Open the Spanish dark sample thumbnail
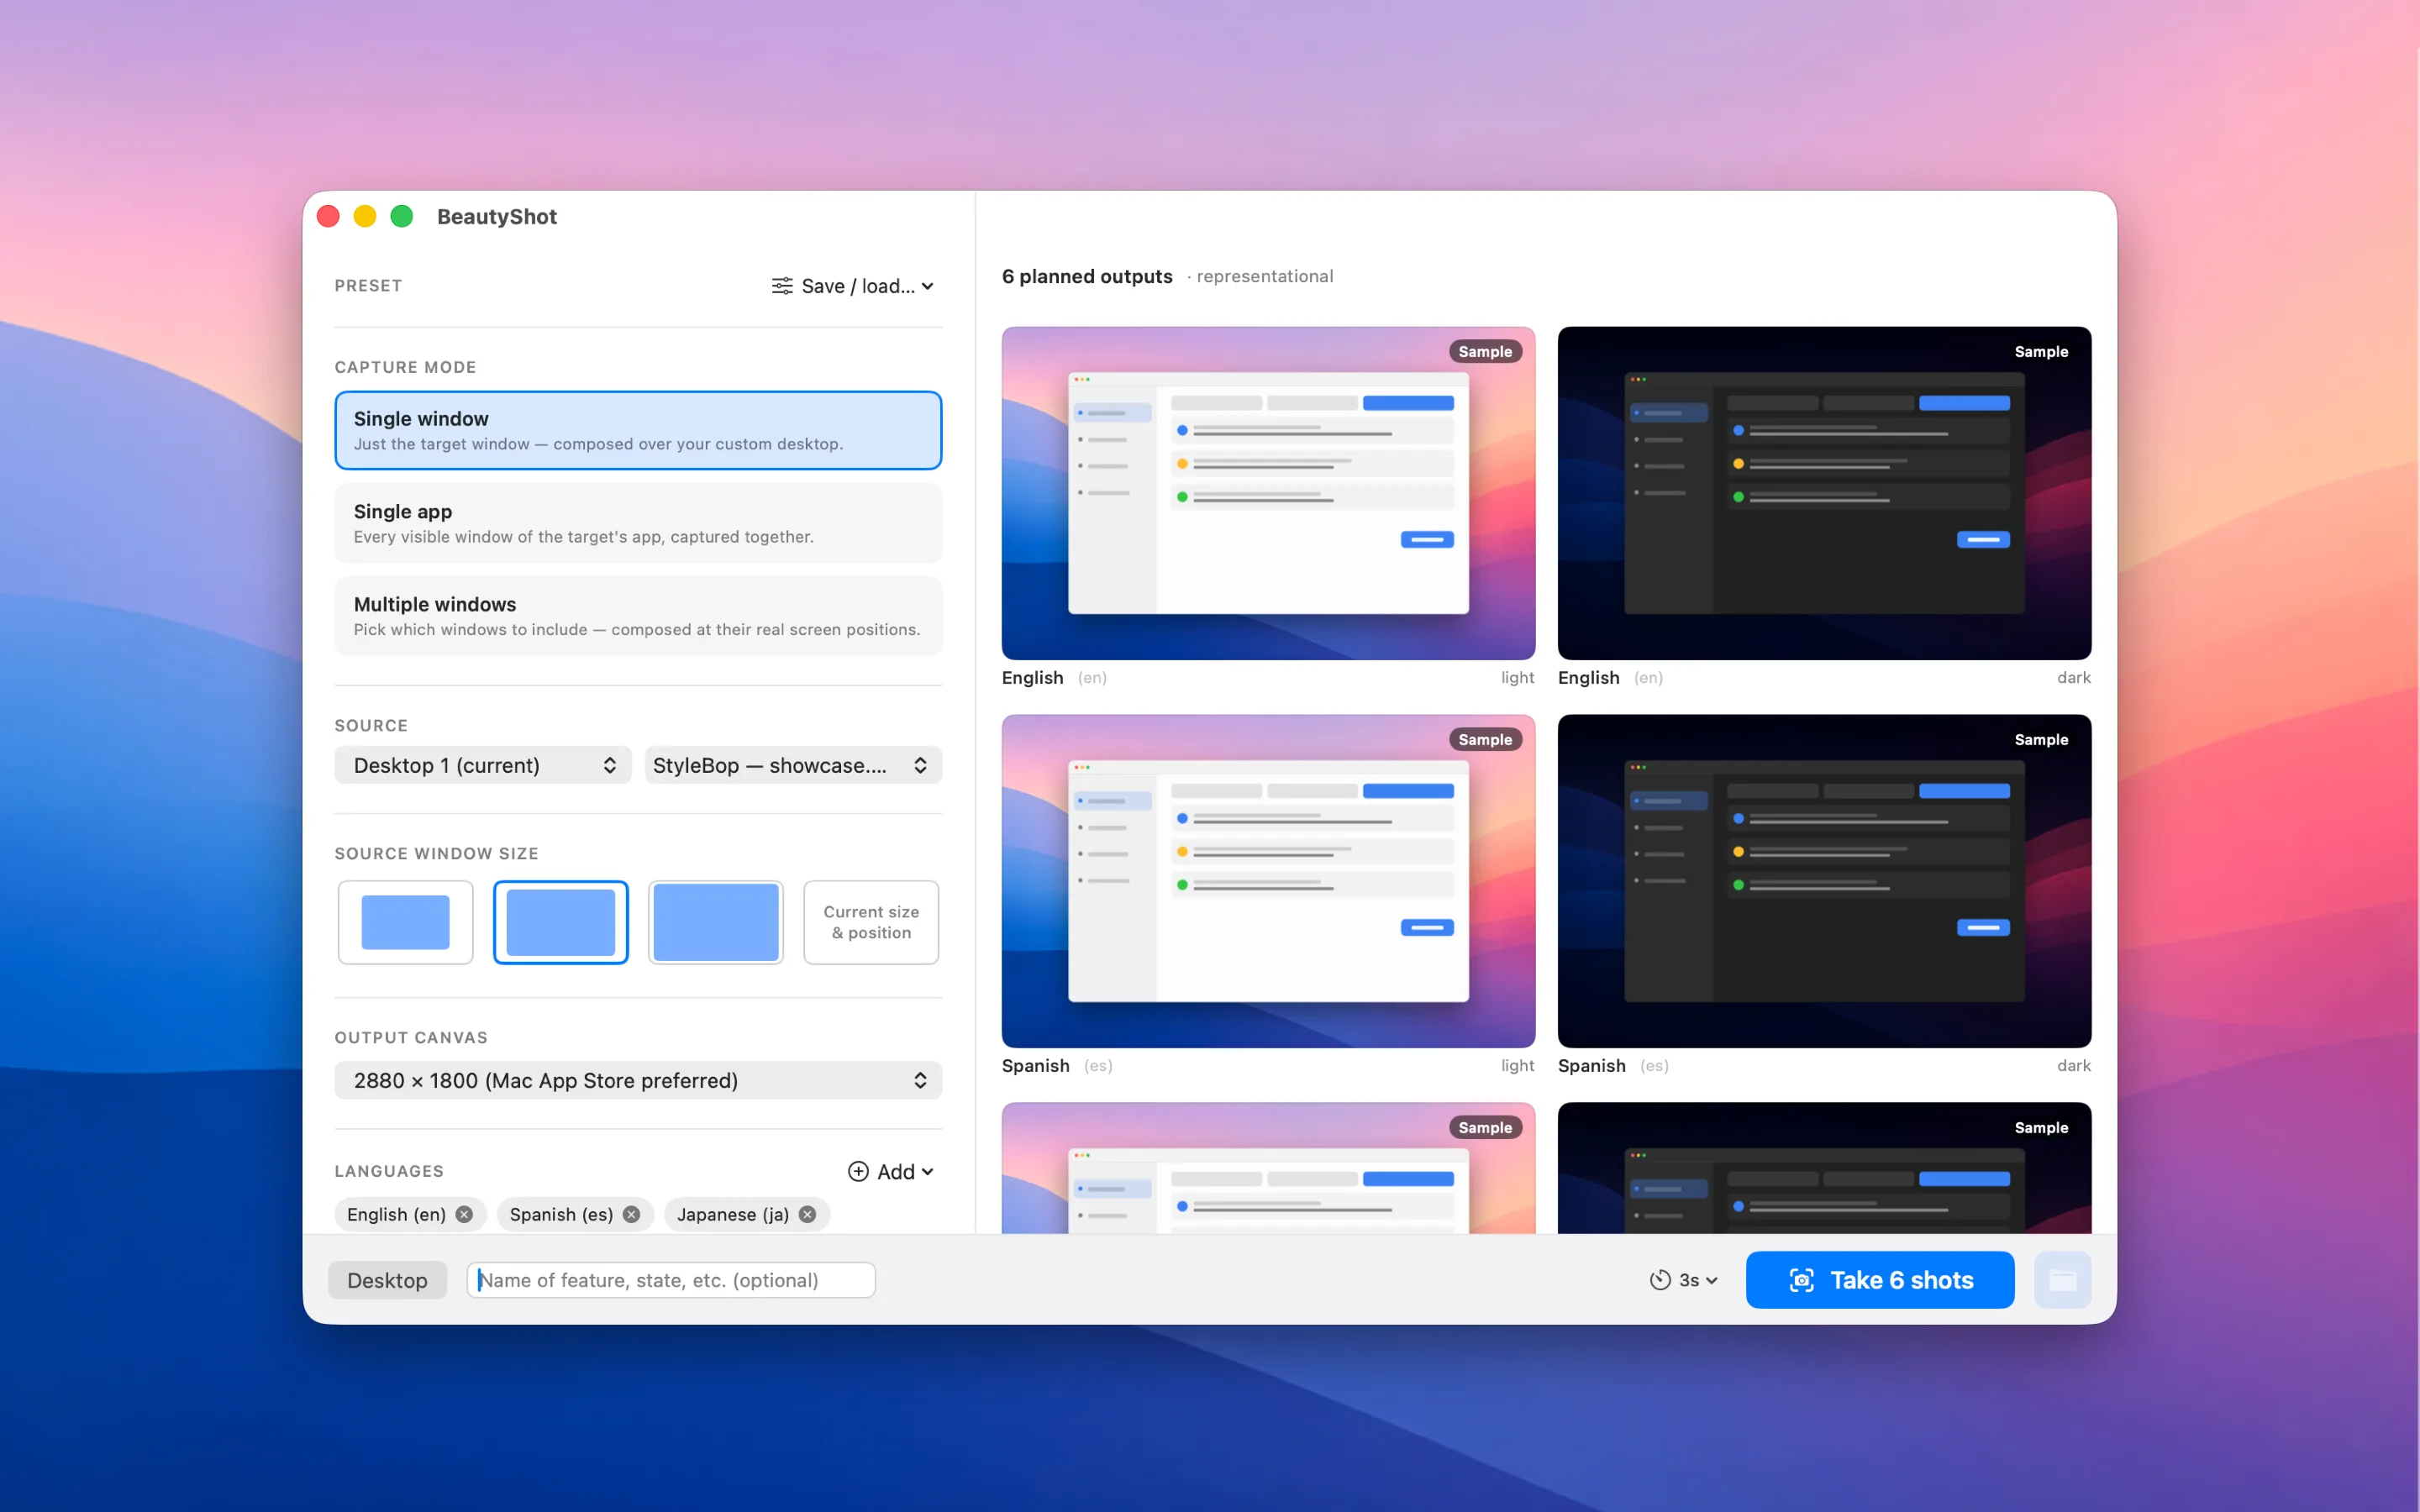Screen dimensions: 2420x1512 [1824, 881]
